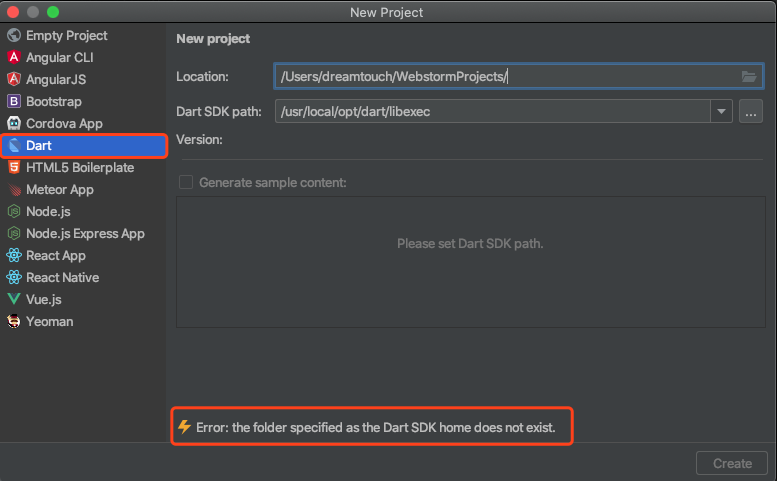Select the Yeoman mascot icon
The height and width of the screenshot is (481, 777).
click(x=14, y=321)
